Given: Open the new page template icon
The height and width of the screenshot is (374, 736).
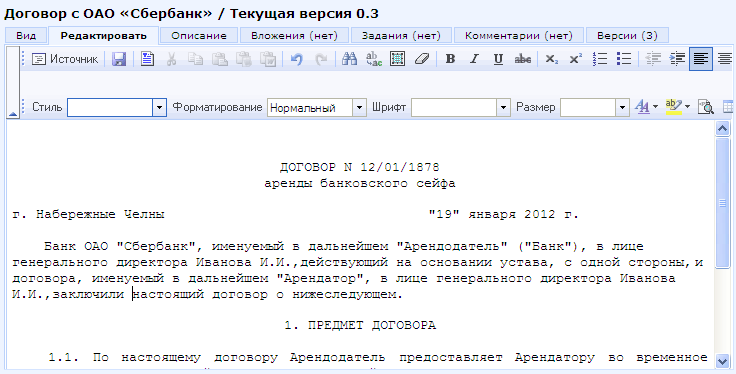Looking at the screenshot, I should coord(147,59).
